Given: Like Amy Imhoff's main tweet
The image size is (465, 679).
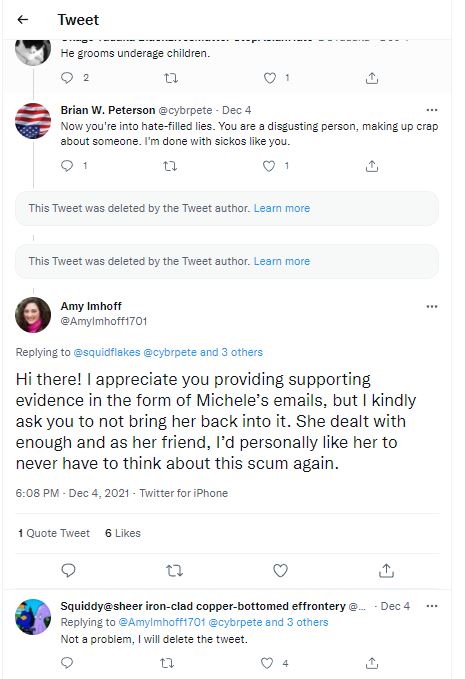Looking at the screenshot, I should pyautogui.click(x=281, y=570).
